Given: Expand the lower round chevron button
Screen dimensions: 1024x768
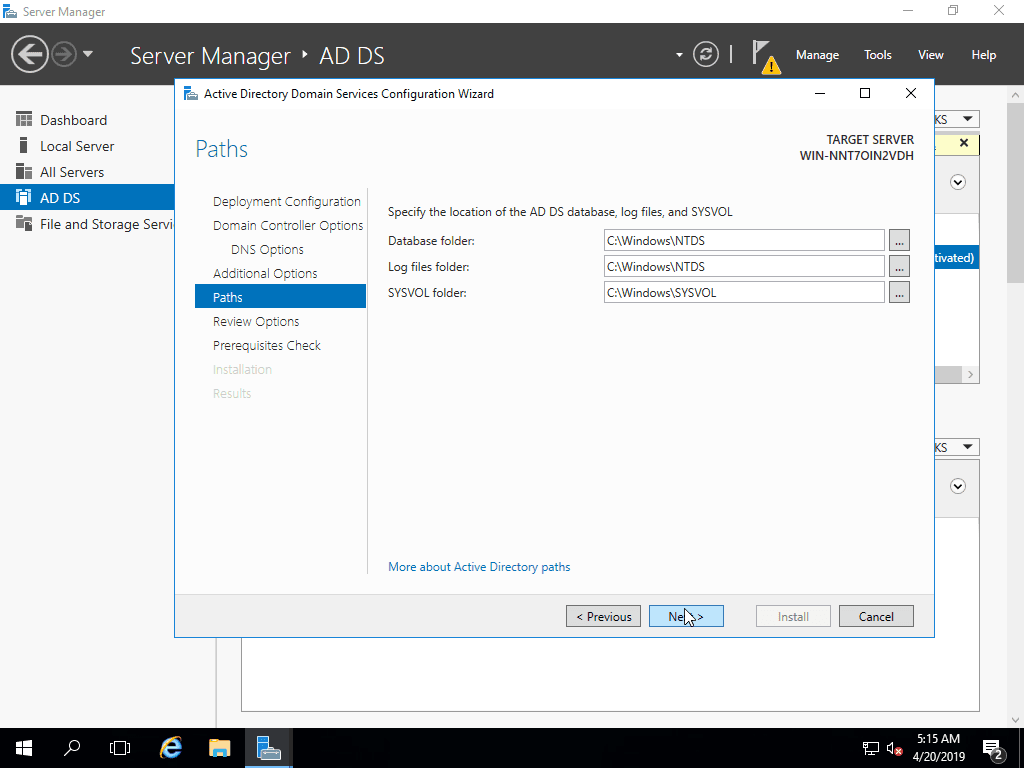Looking at the screenshot, I should coord(958,486).
